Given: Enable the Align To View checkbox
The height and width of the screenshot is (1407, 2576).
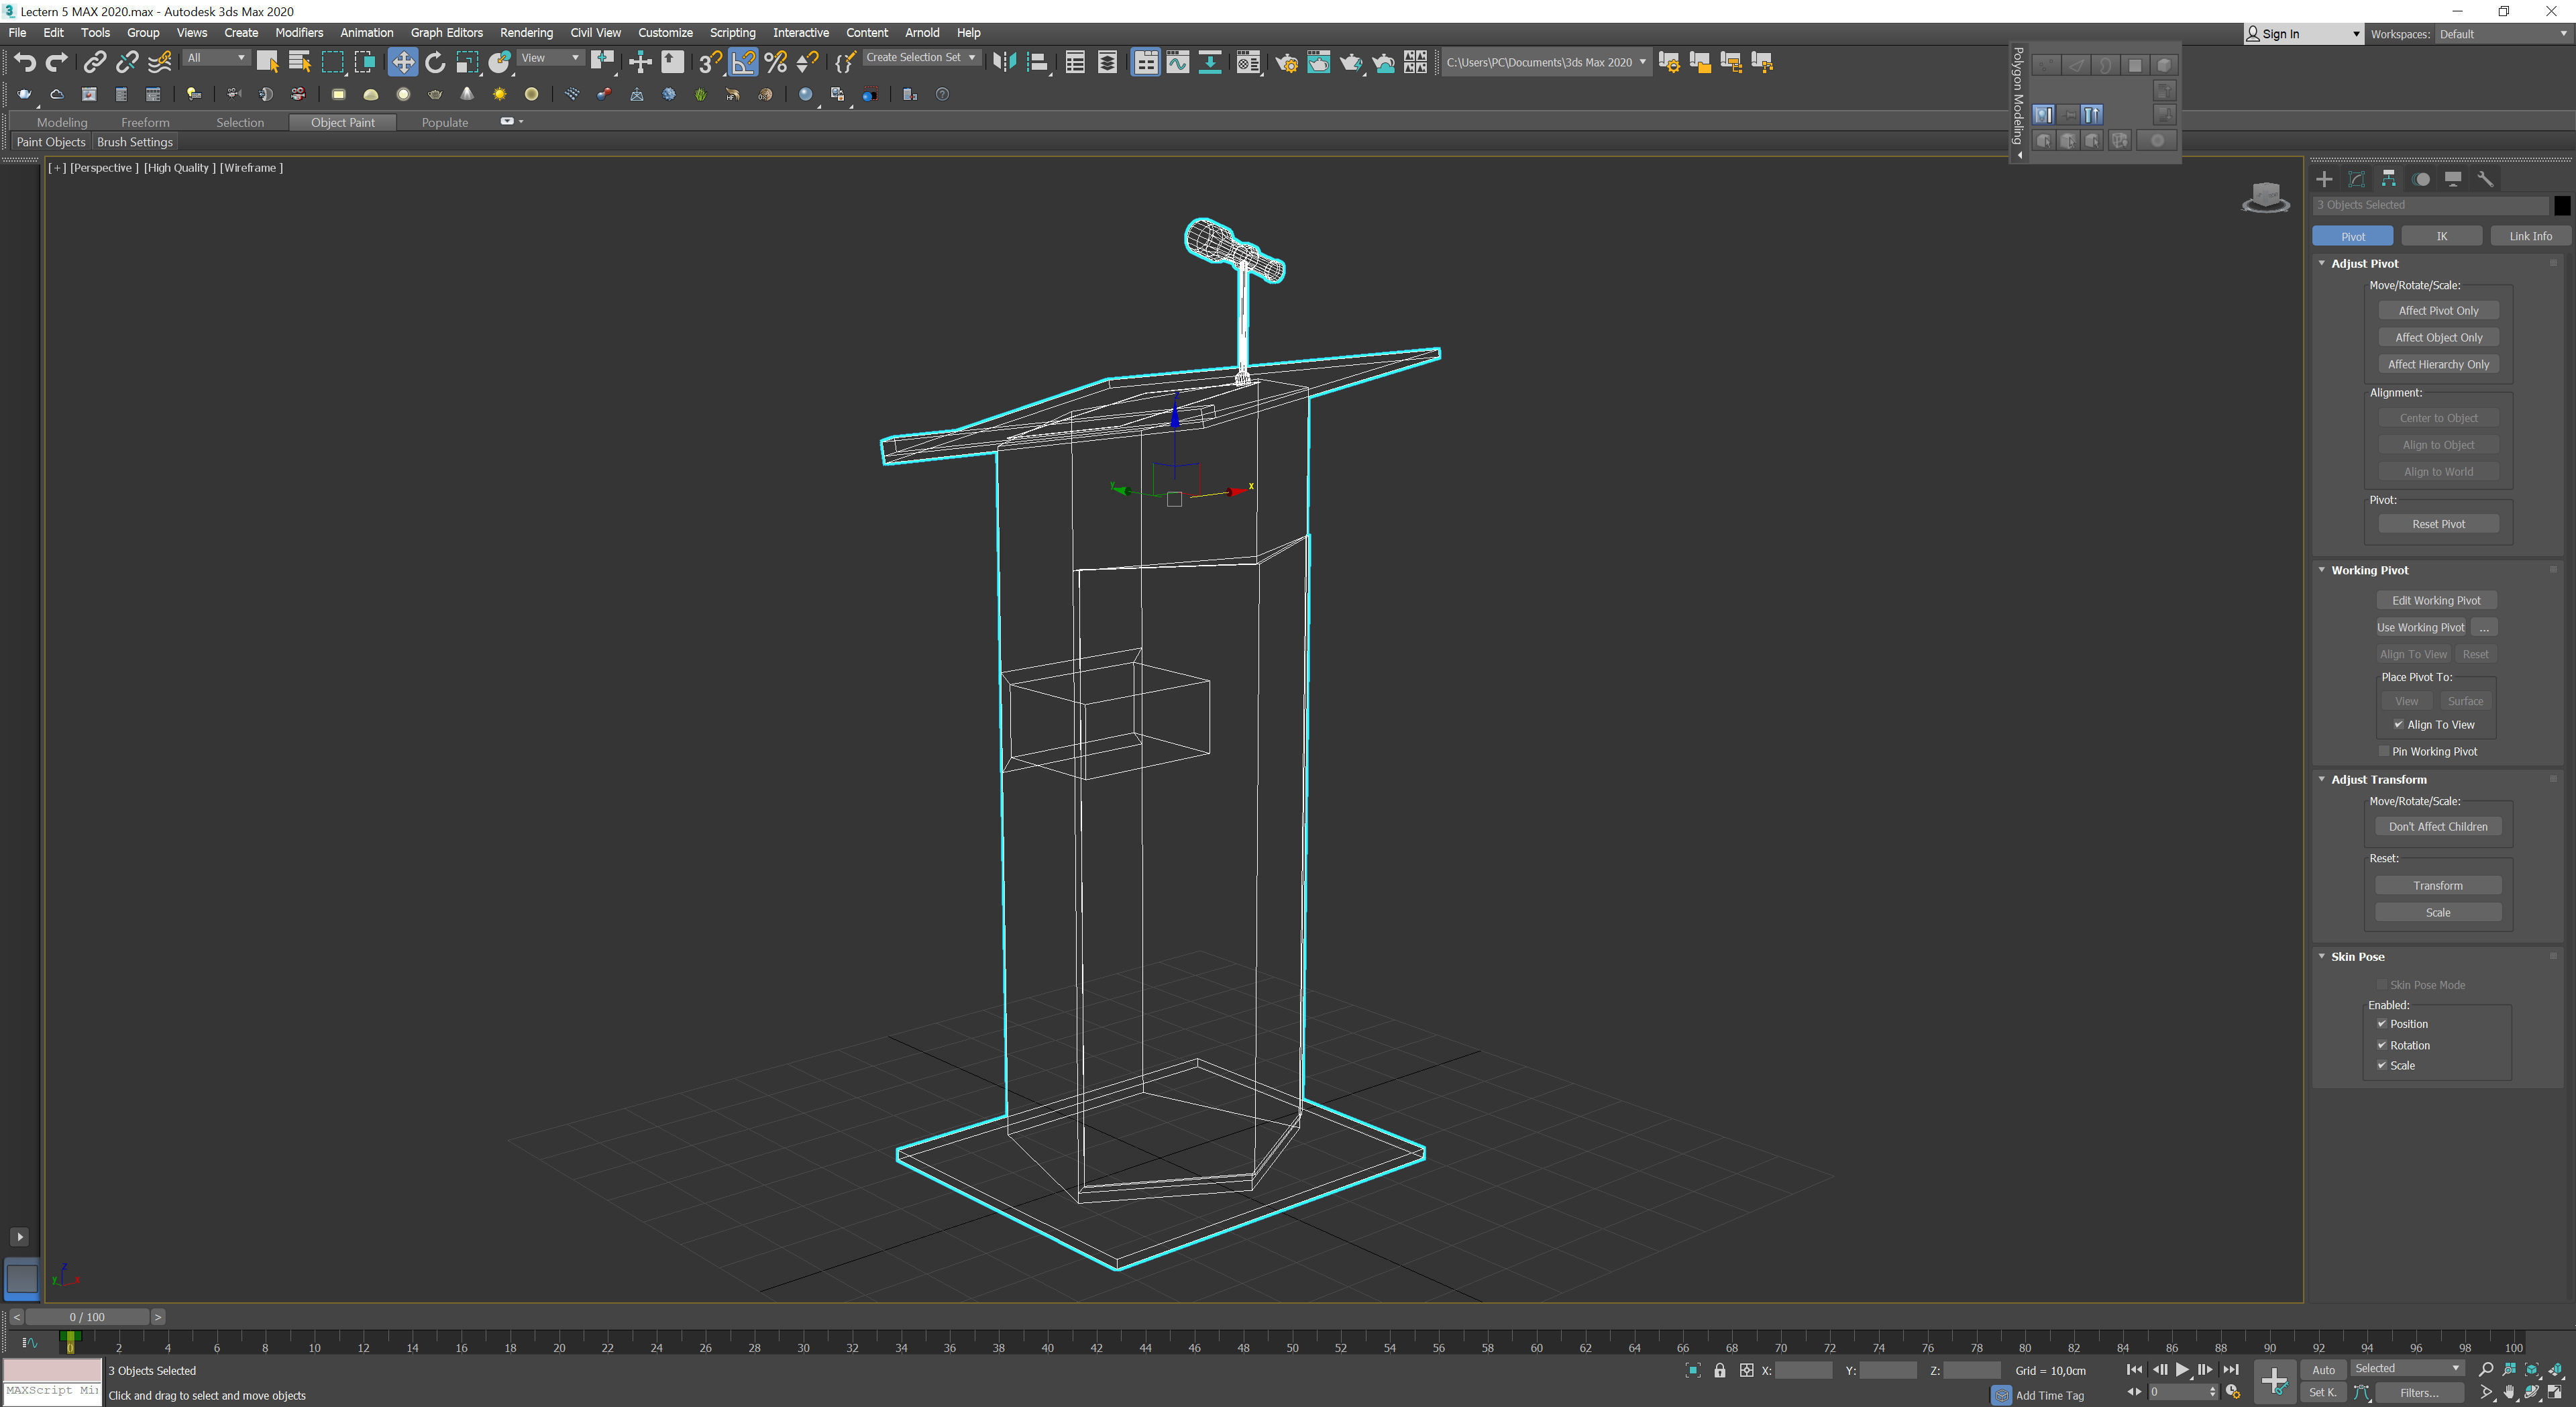Looking at the screenshot, I should (x=2398, y=724).
